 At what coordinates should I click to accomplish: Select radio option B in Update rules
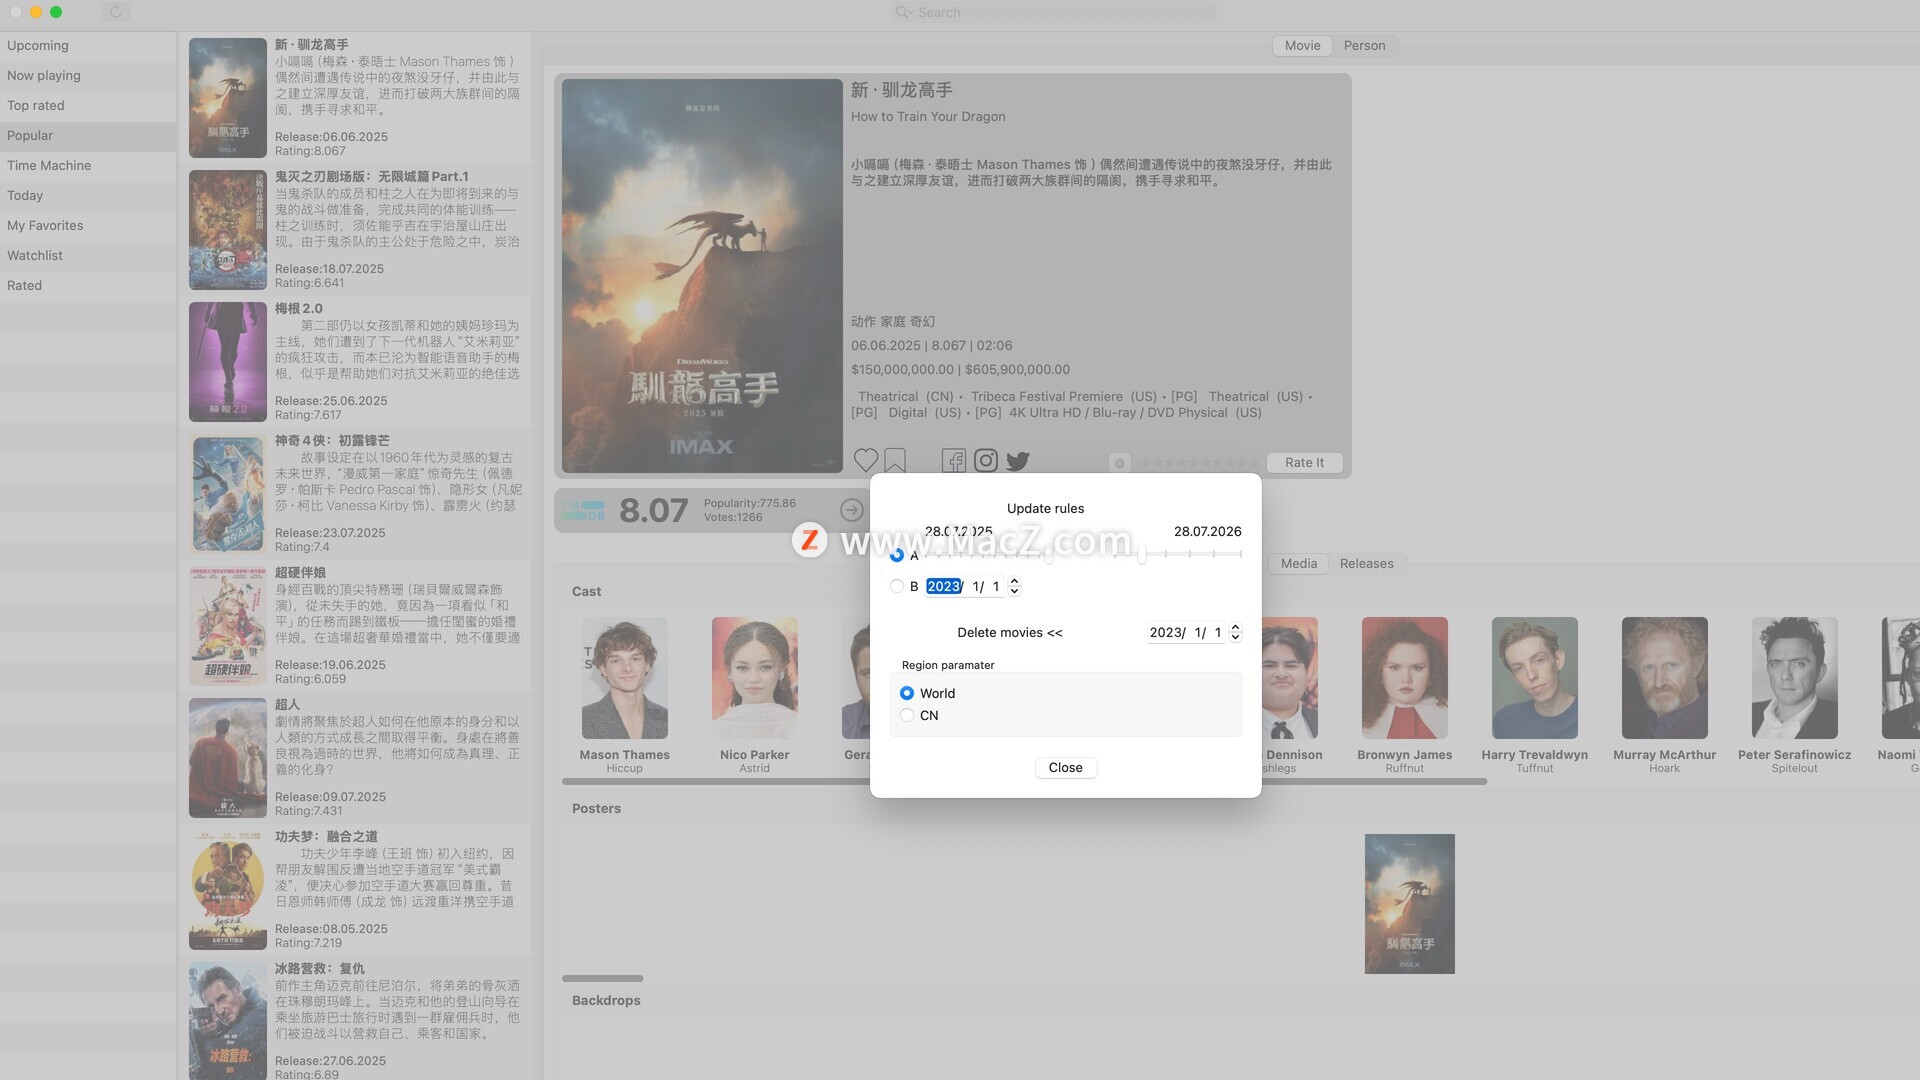tap(896, 586)
